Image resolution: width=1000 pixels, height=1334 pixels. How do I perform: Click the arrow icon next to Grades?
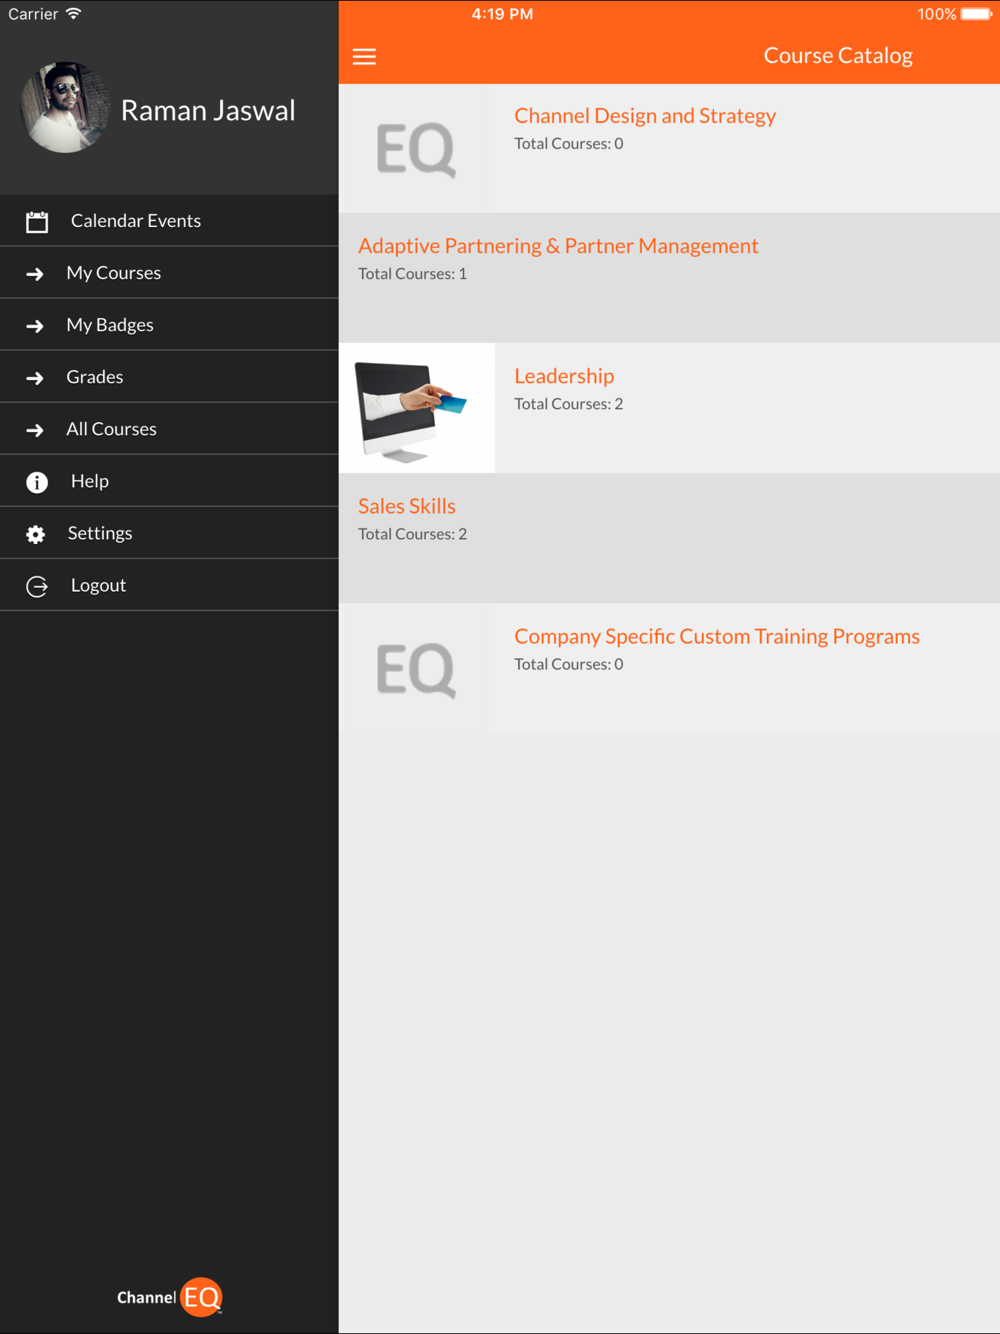35,378
